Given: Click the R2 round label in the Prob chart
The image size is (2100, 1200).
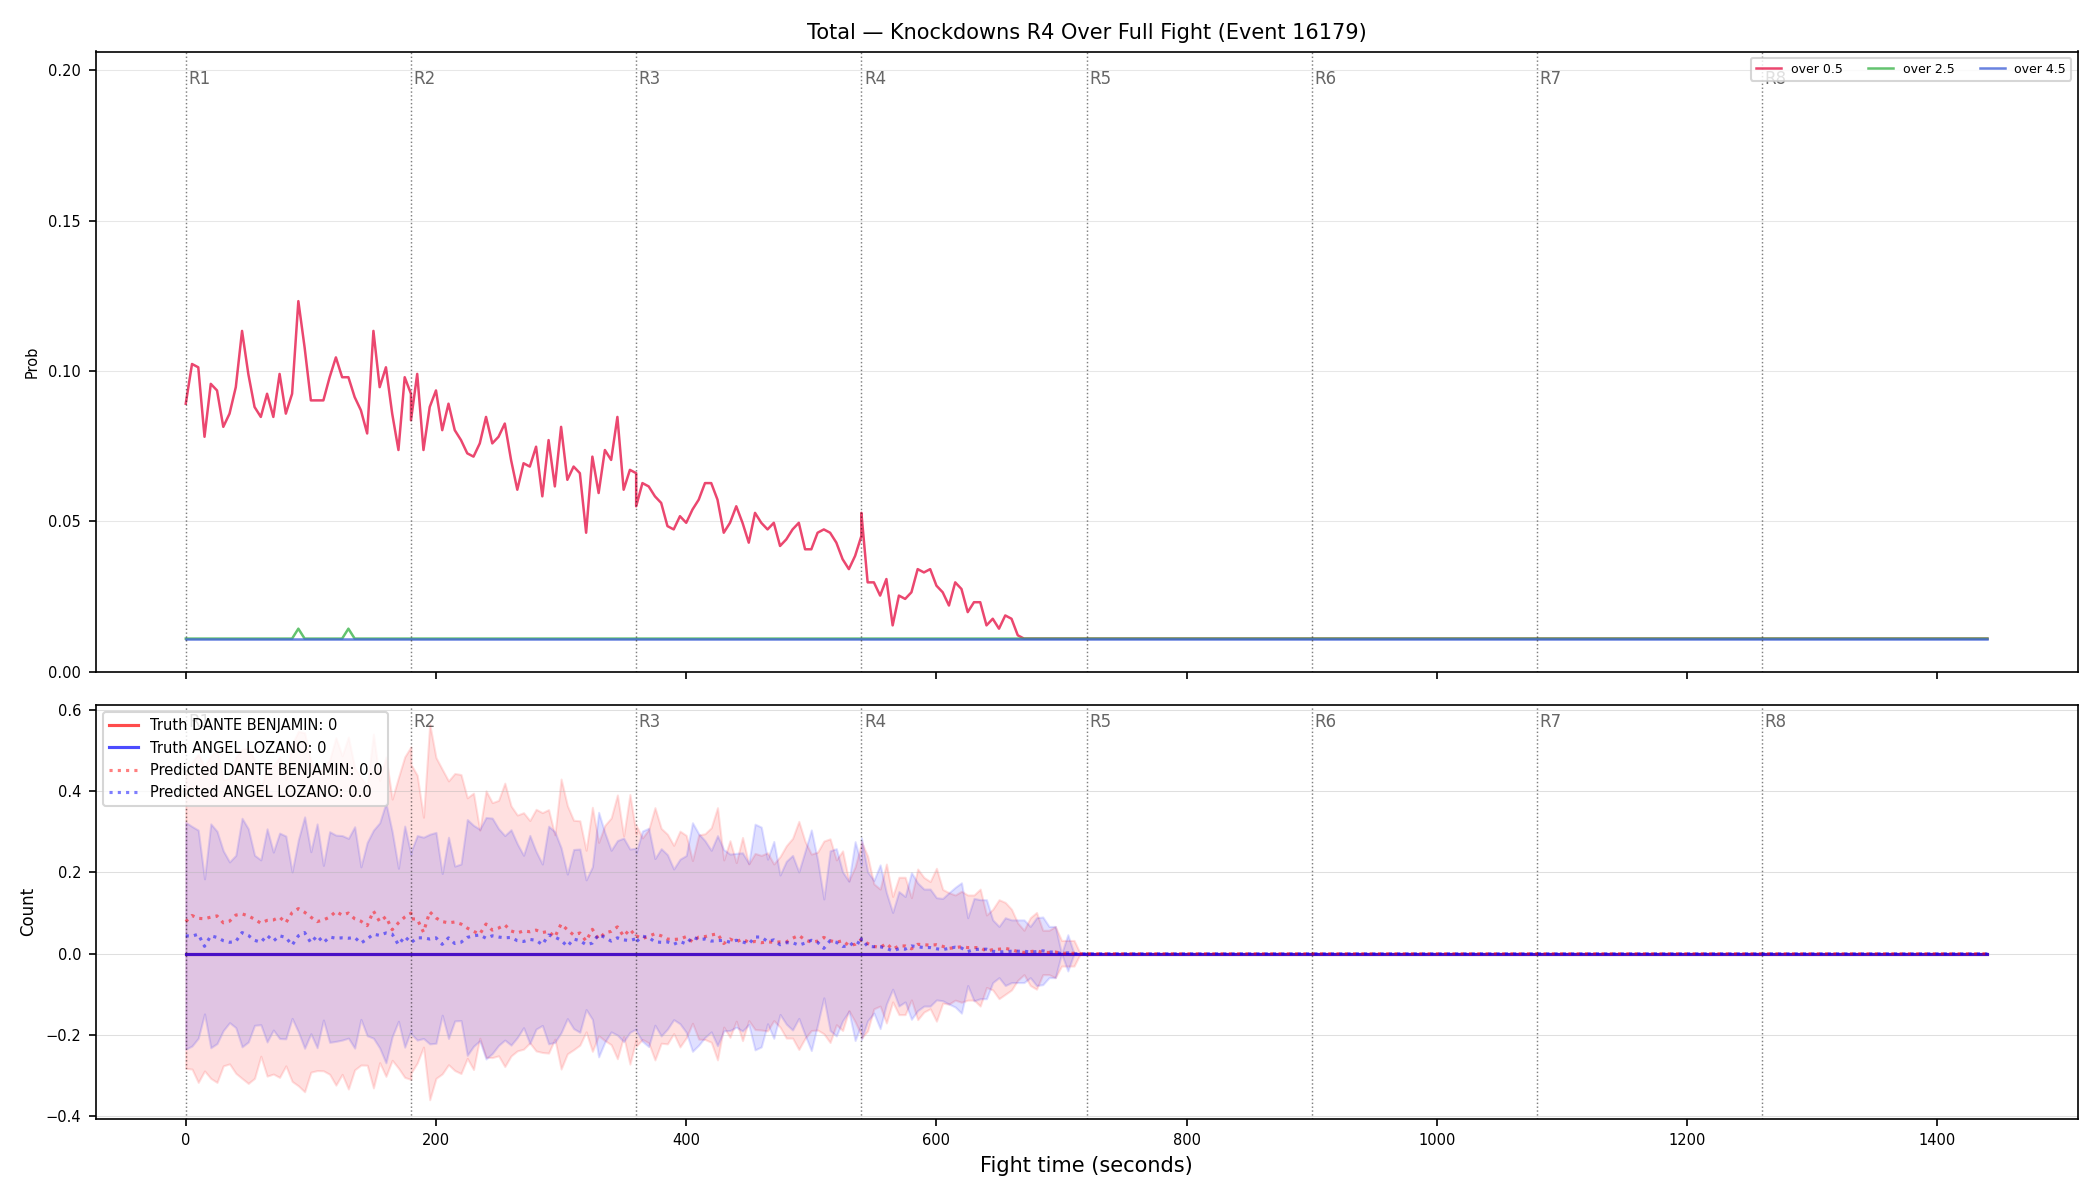Looking at the screenshot, I should coord(425,78).
